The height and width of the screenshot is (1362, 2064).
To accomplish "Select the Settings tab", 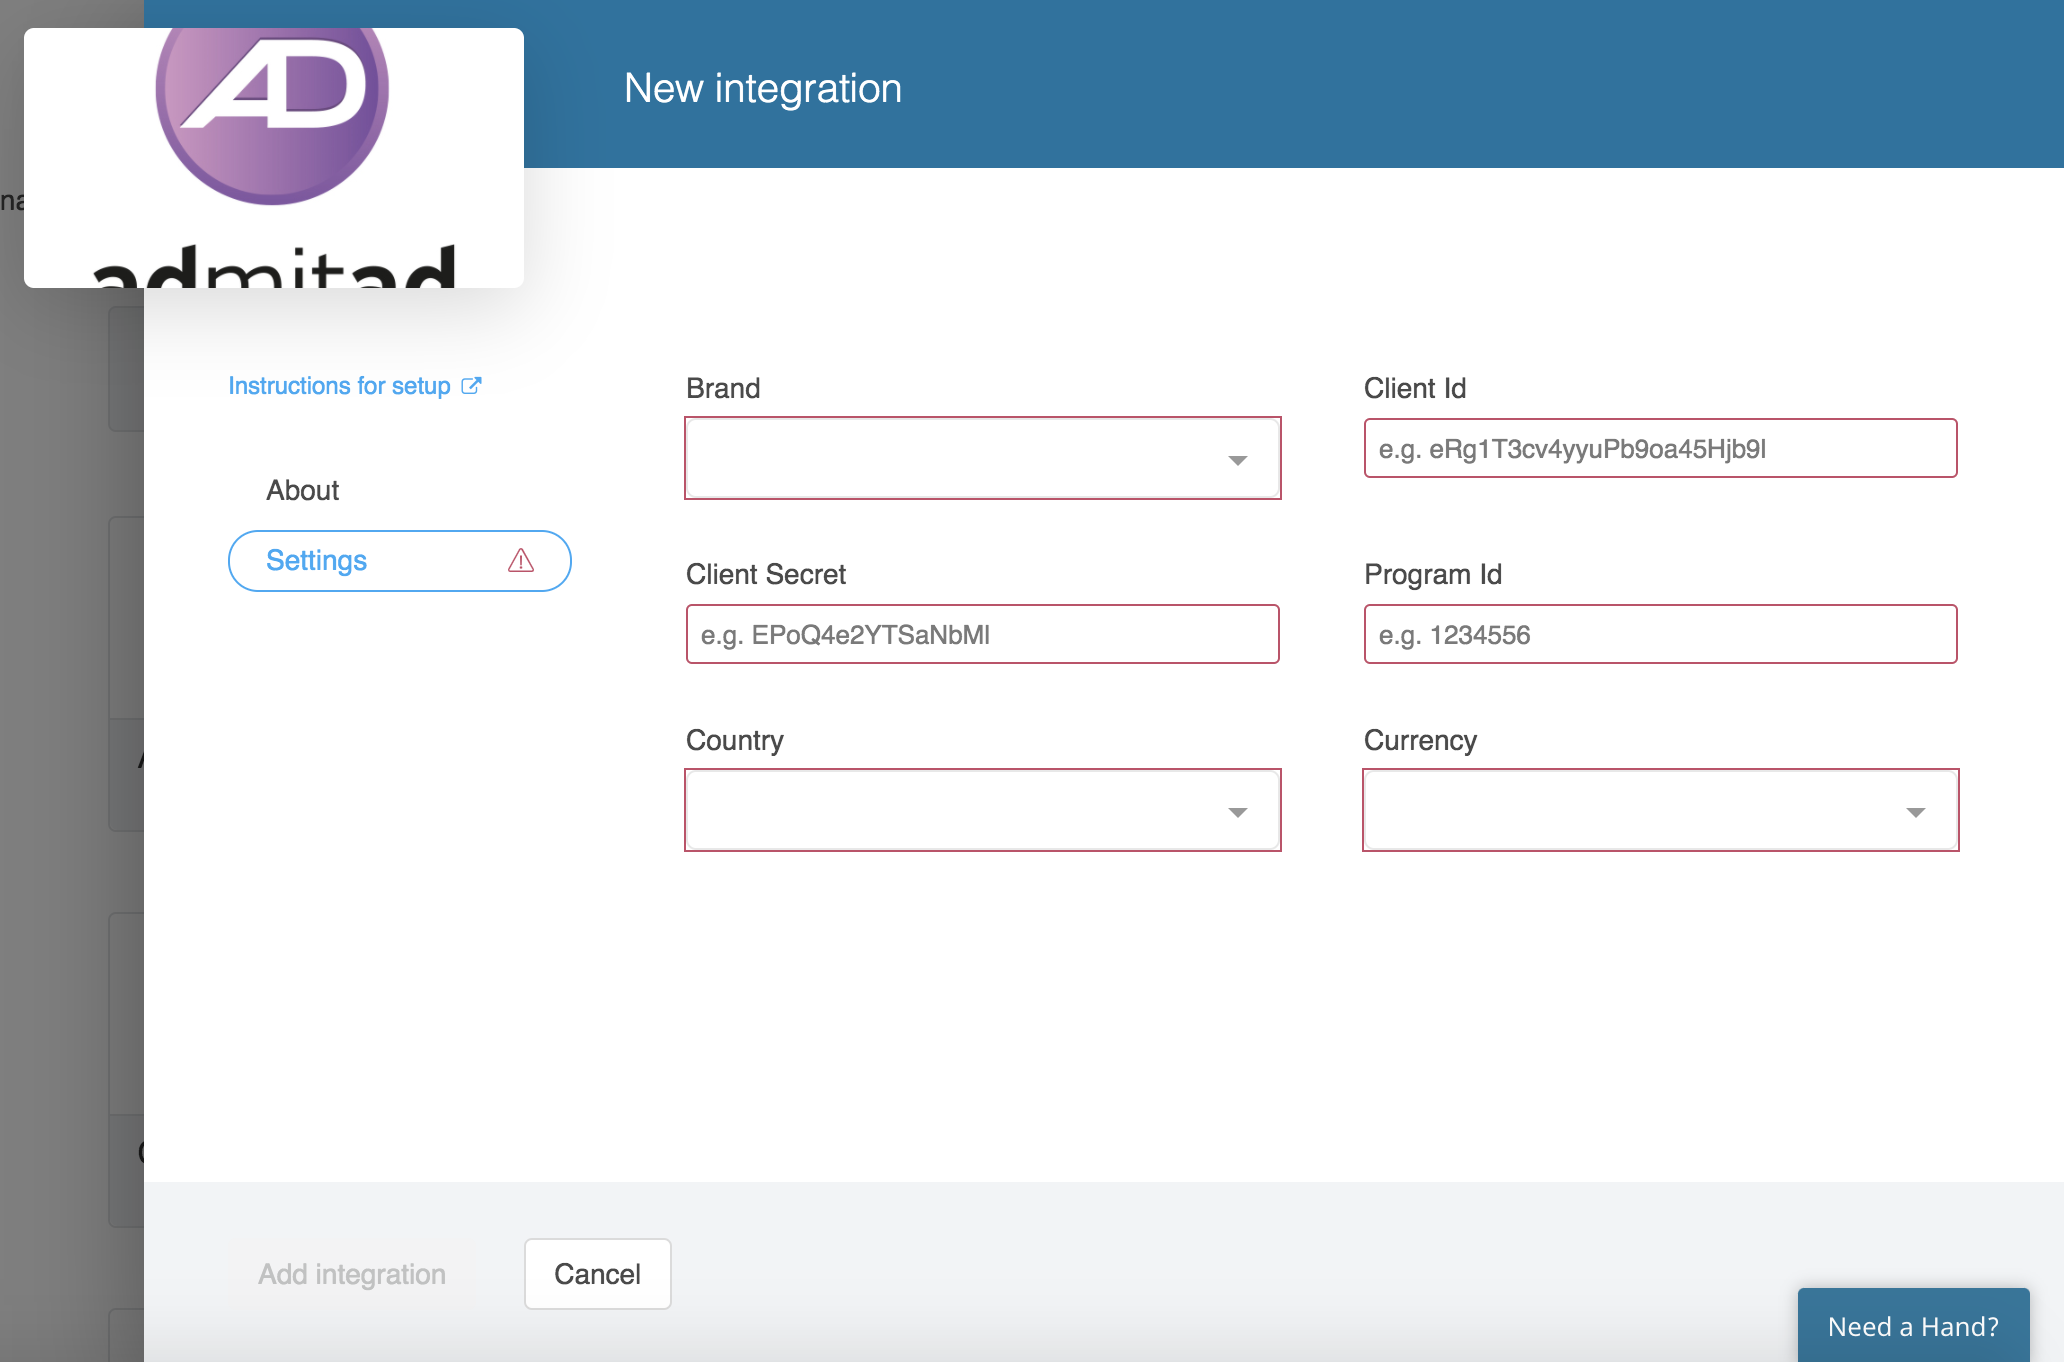I will pyautogui.click(x=317, y=561).
